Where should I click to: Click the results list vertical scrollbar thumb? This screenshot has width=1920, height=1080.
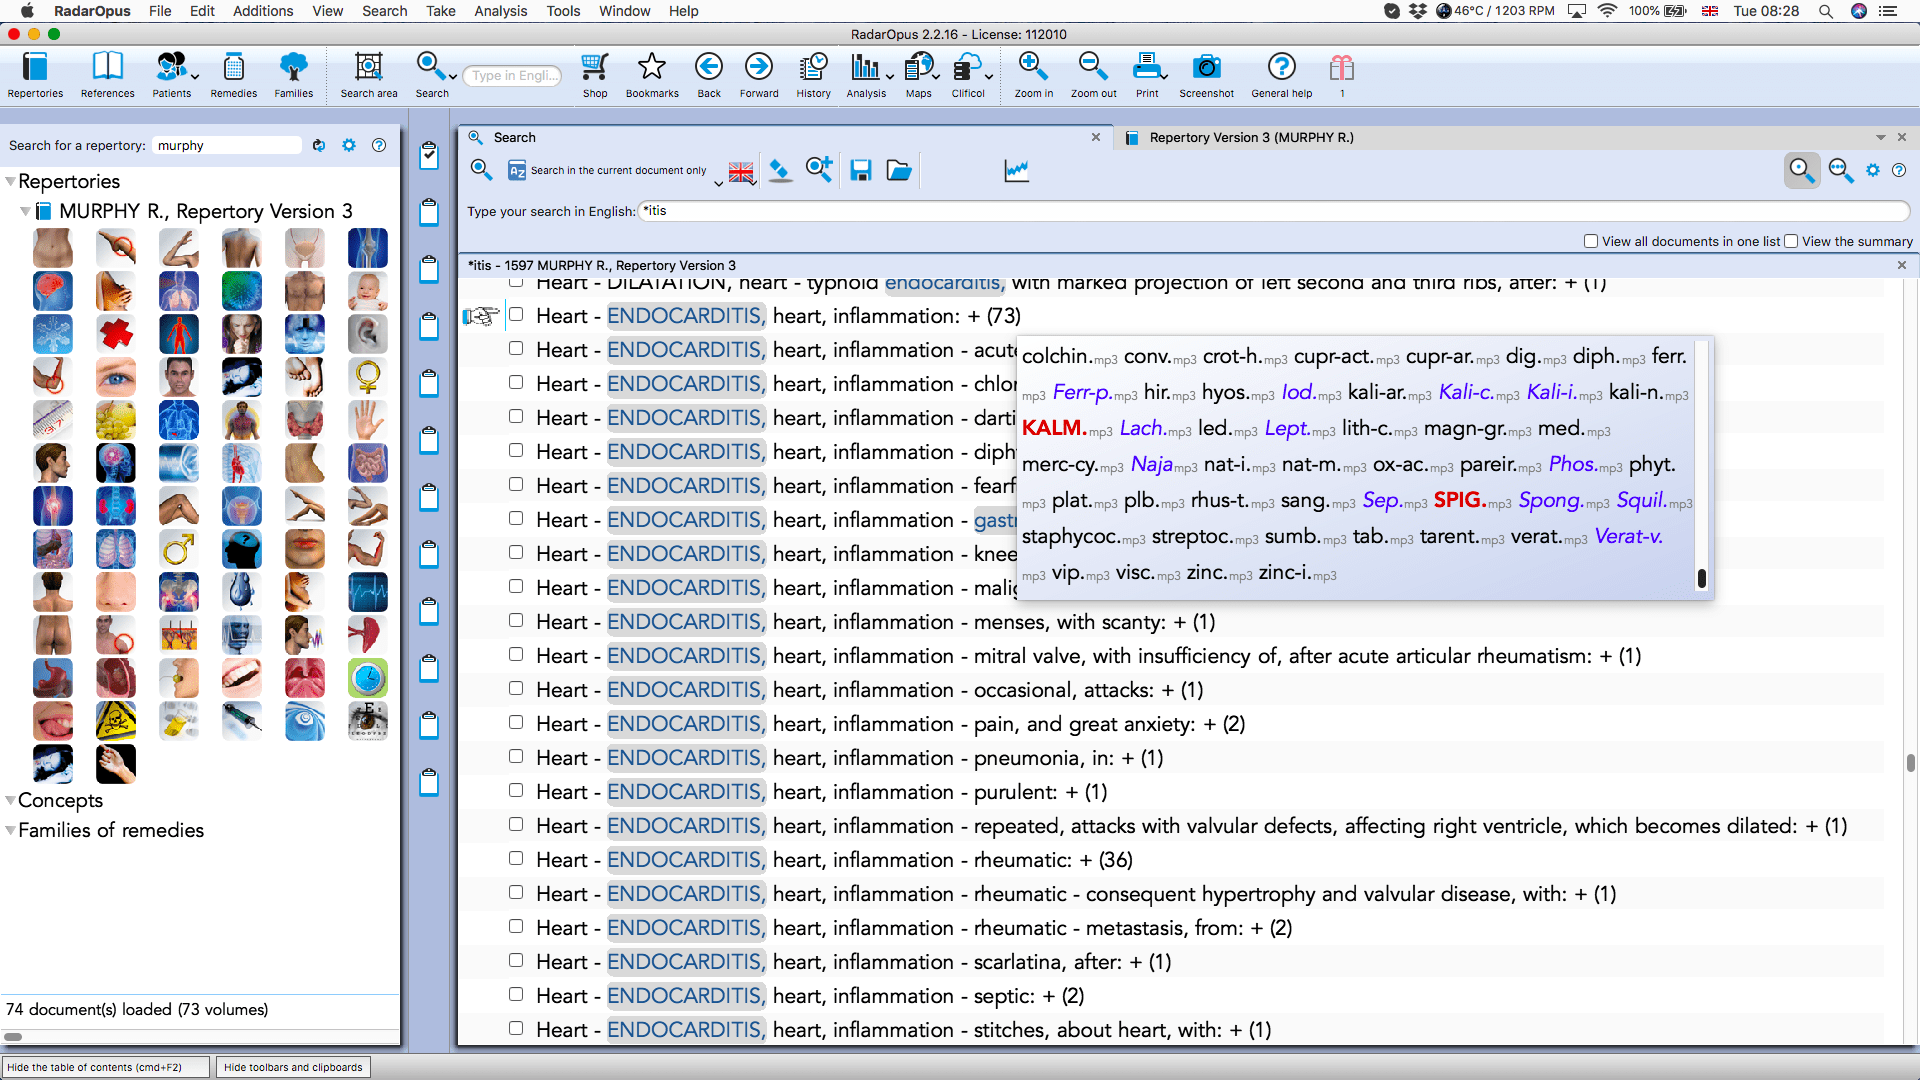point(1910,762)
